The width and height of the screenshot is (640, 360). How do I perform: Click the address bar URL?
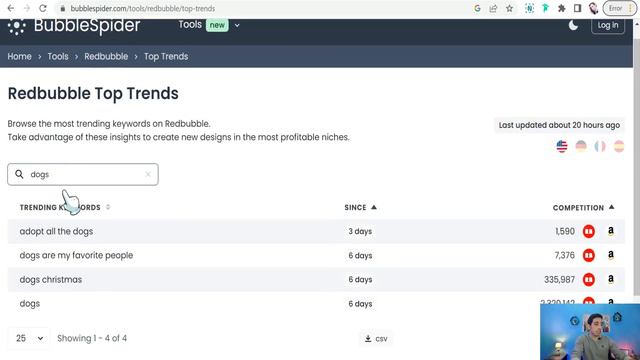pos(142,8)
